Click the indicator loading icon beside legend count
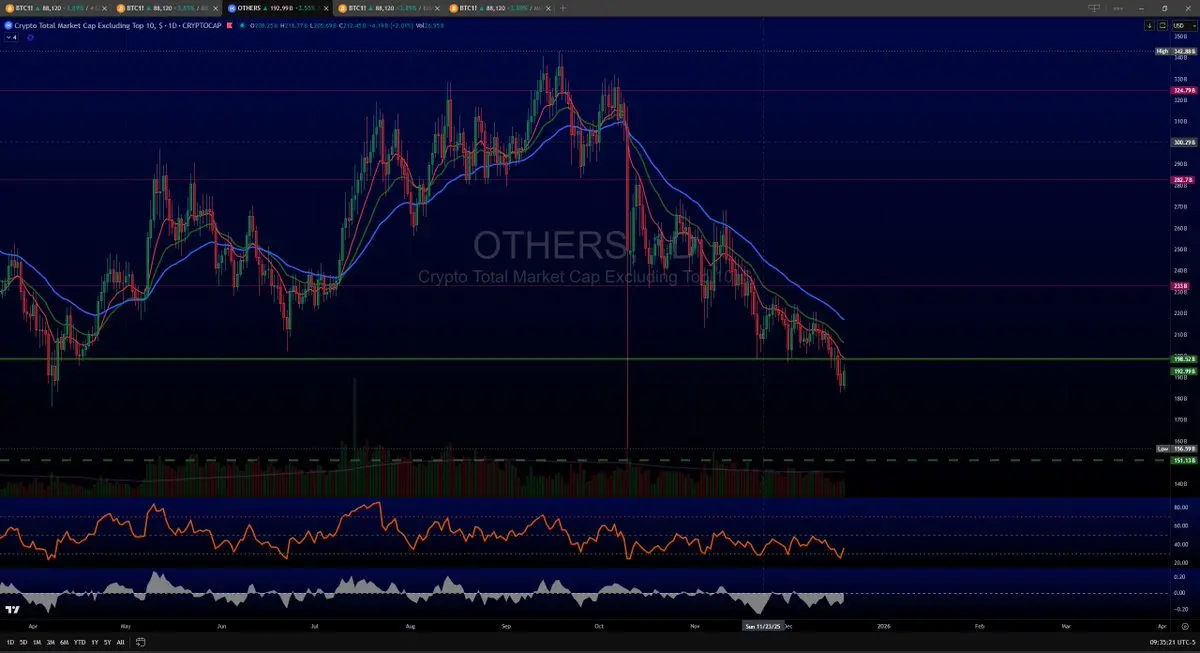1200x653 pixels. tap(30, 37)
